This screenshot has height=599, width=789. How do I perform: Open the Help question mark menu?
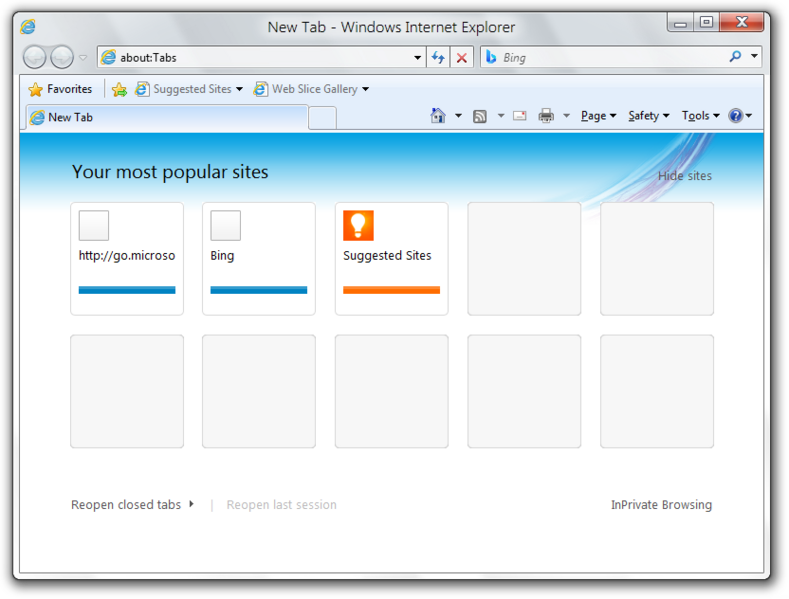pyautogui.click(x=740, y=116)
